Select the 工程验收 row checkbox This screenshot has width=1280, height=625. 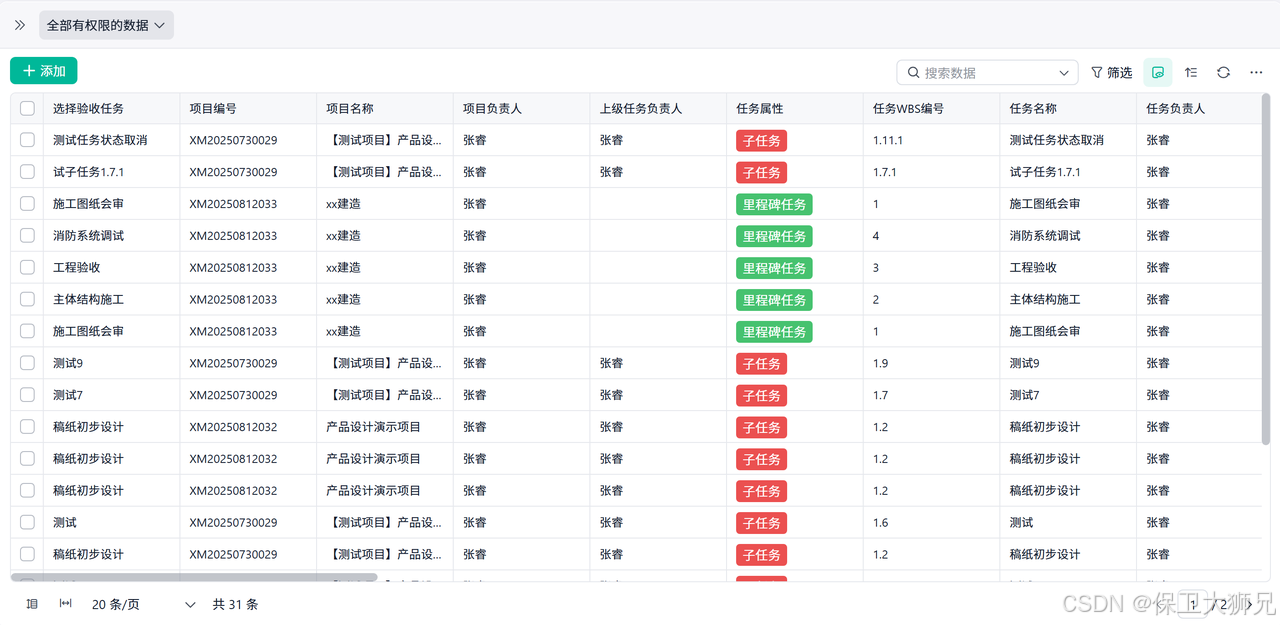27,268
